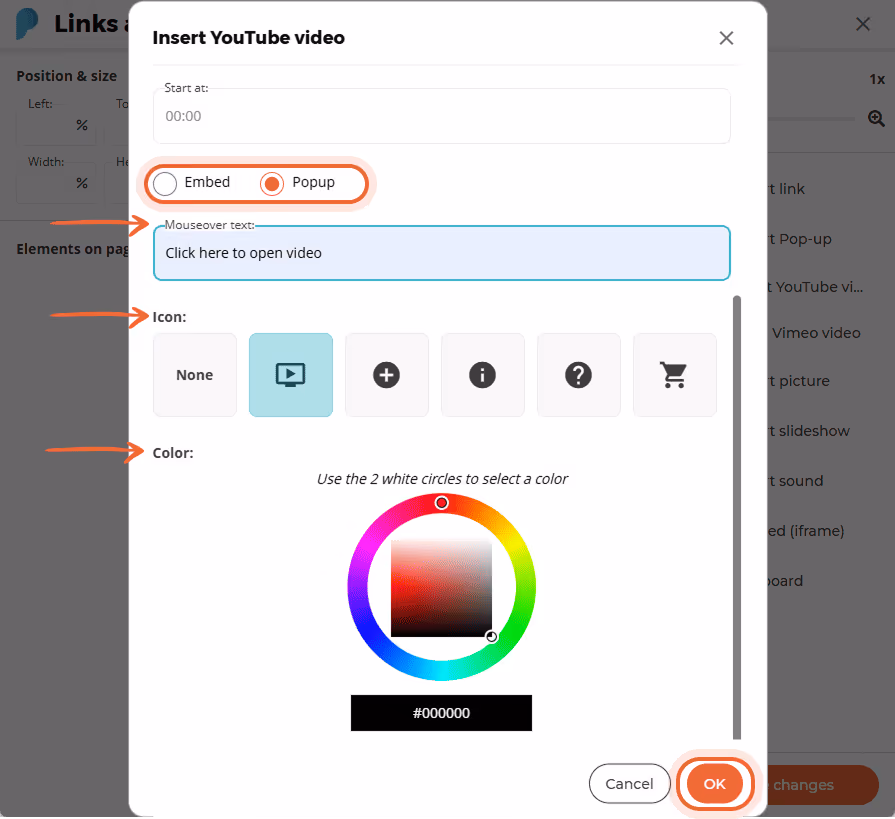This screenshot has height=819, width=895.
Task: Choose the shopping cart icon
Action: coord(674,375)
